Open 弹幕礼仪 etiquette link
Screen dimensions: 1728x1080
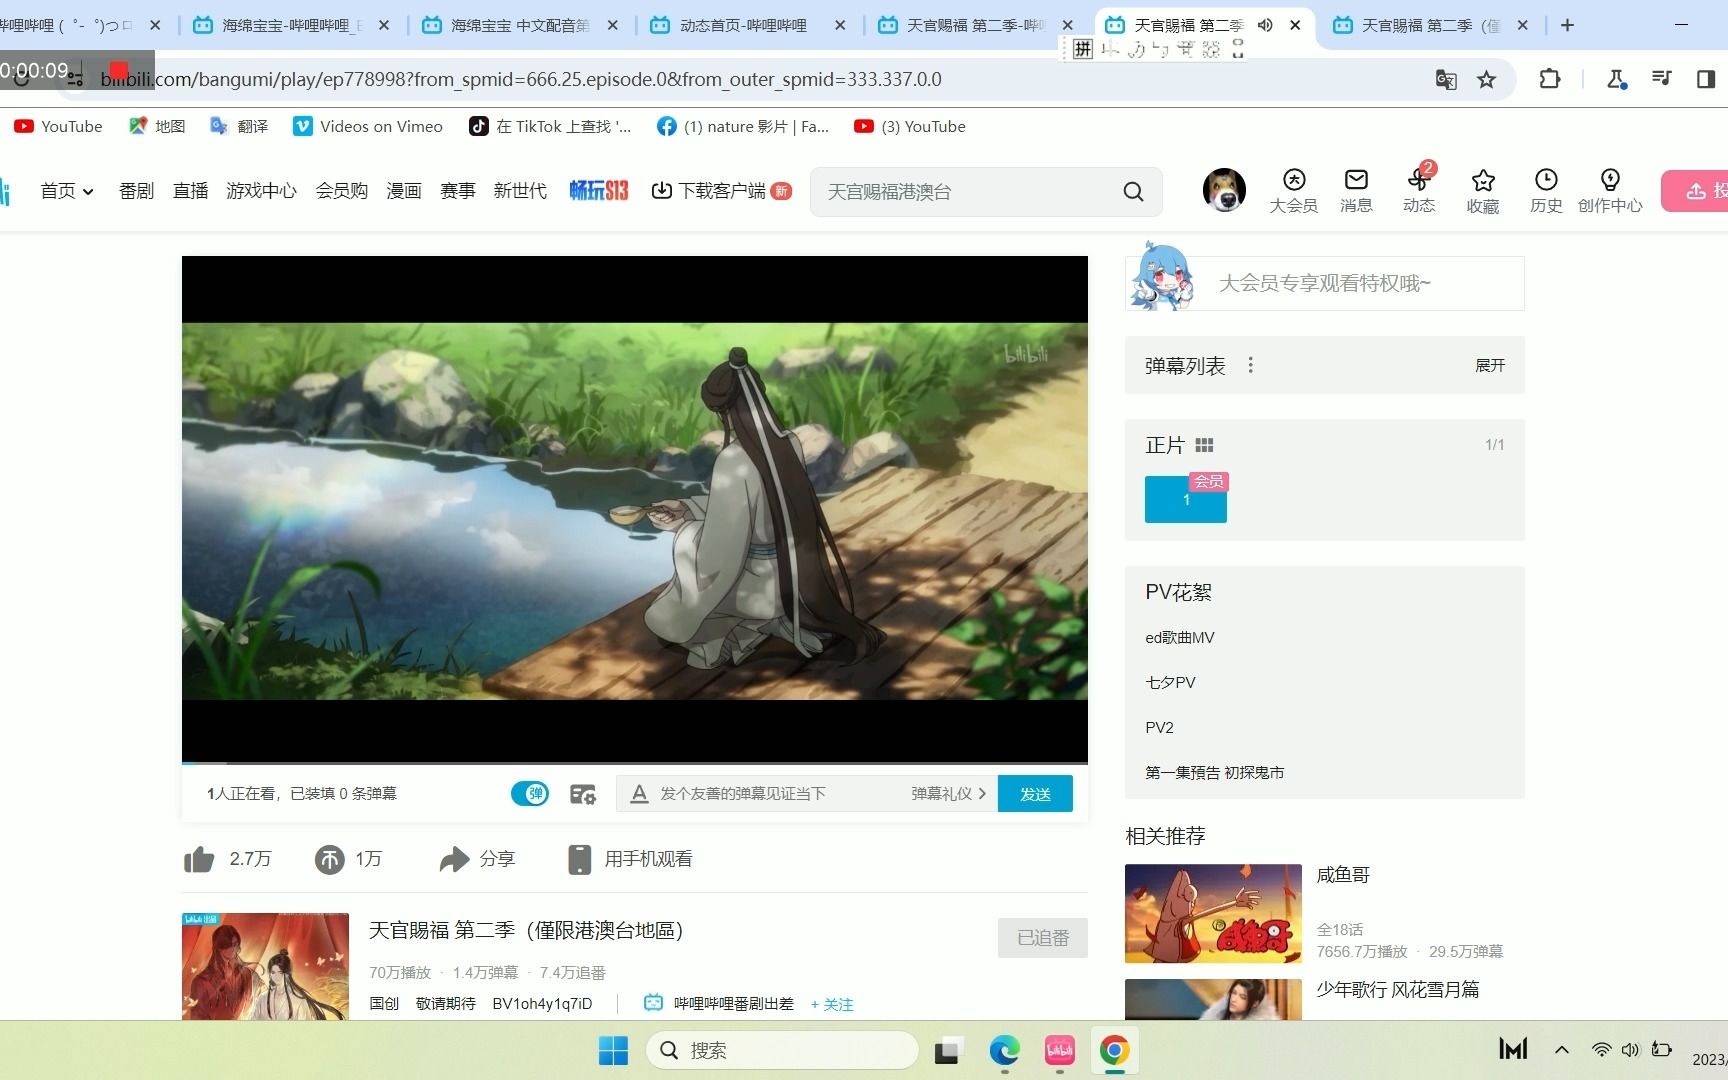[948, 794]
